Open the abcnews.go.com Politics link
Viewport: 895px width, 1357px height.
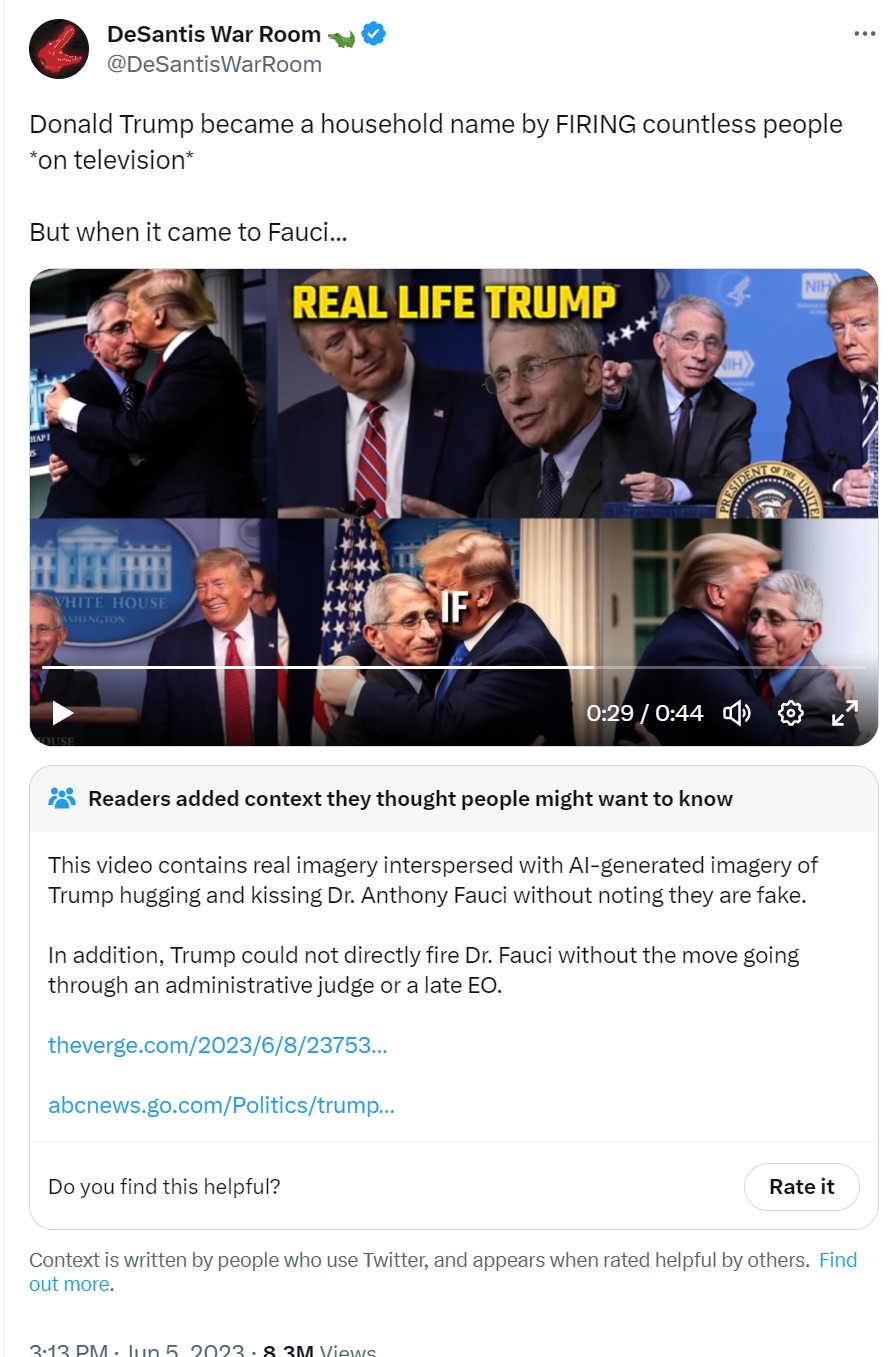(x=221, y=1106)
